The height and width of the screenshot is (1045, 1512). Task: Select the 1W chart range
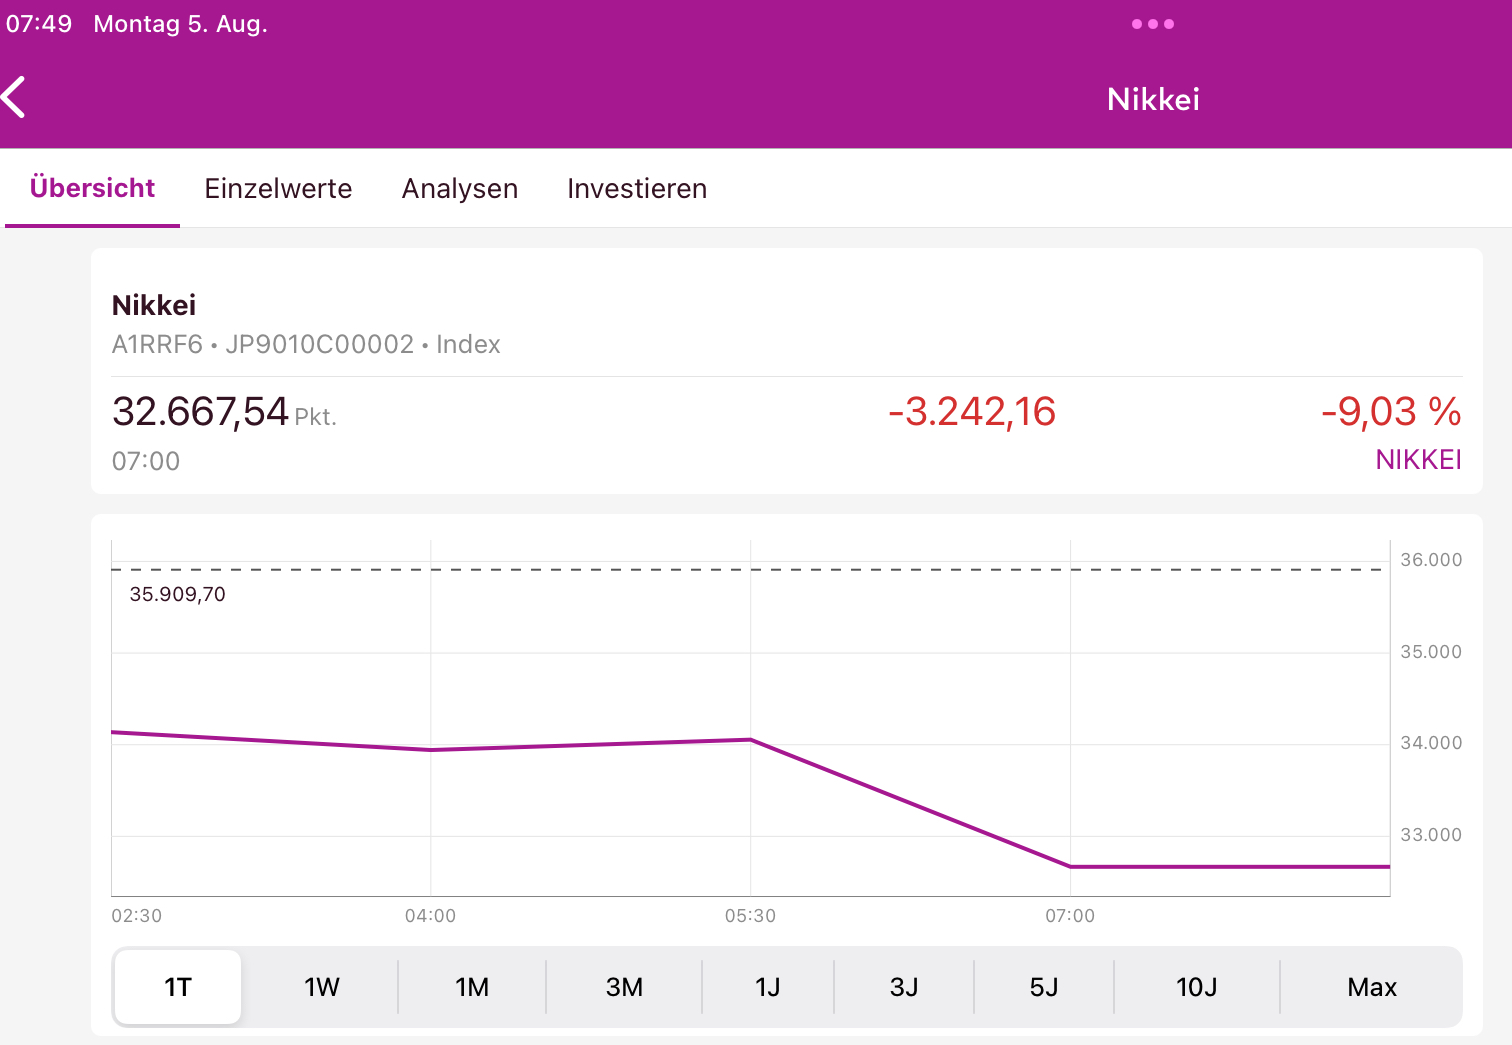click(x=322, y=987)
